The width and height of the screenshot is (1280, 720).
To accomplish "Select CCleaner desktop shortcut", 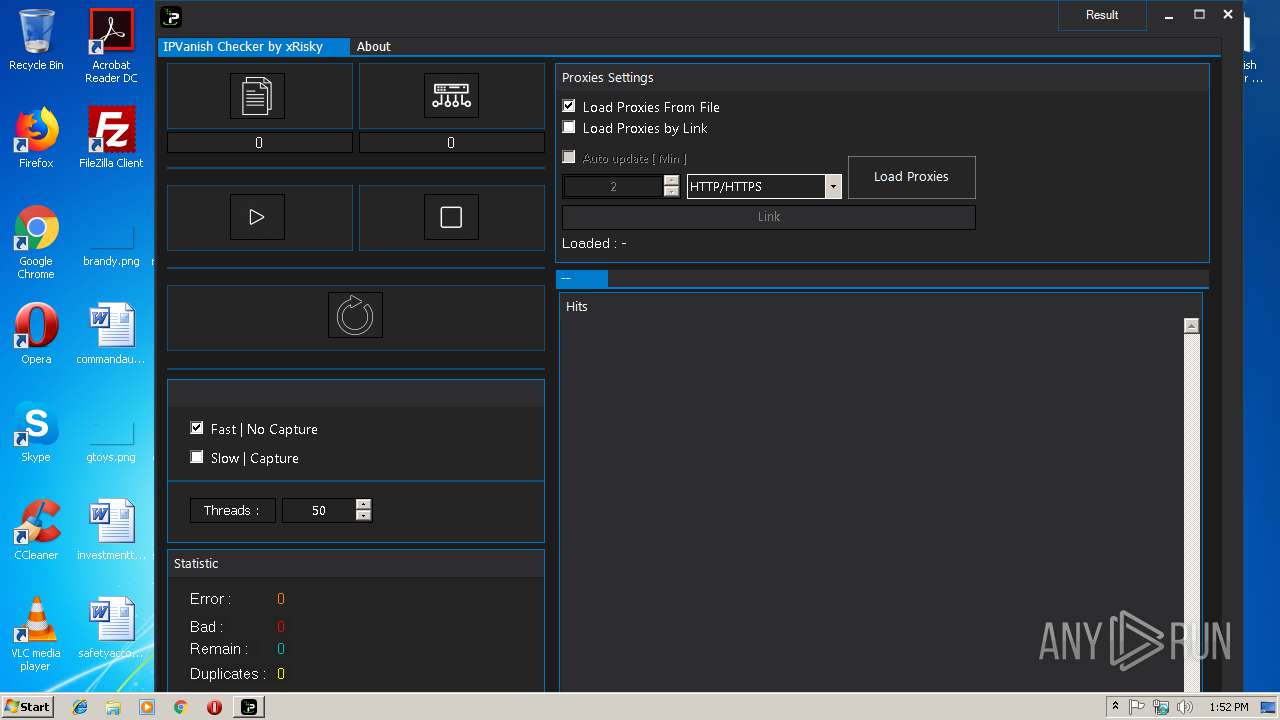I will point(36,529).
